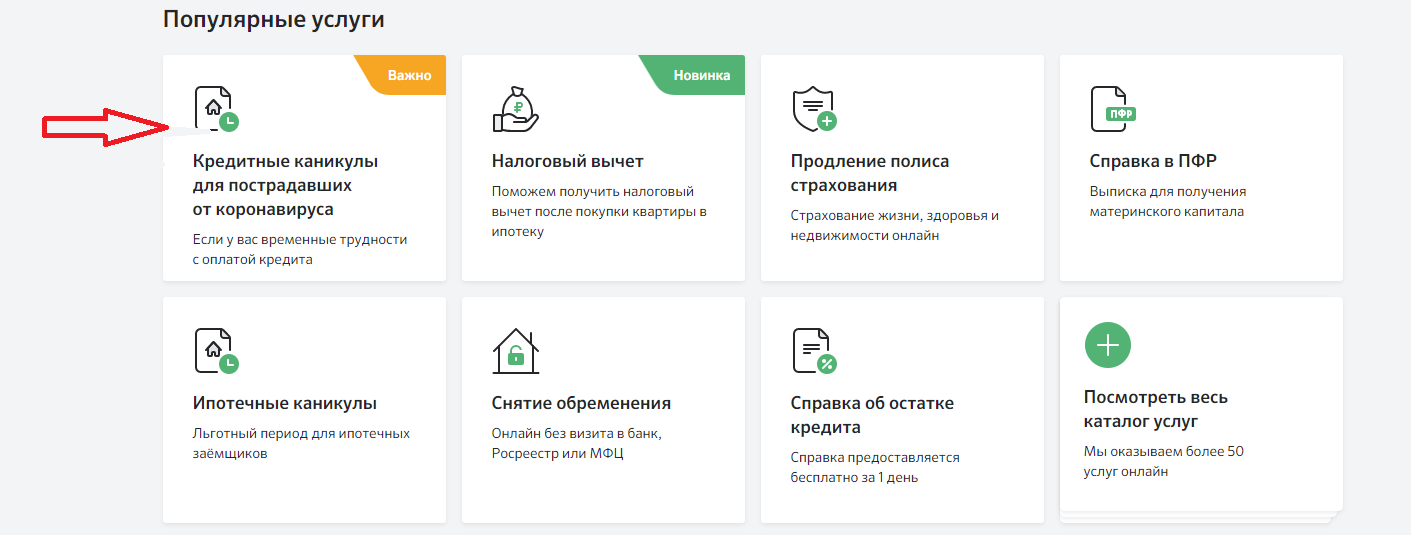1411x535 pixels.
Task: Click the tax deduction money bag icon
Action: [515, 109]
